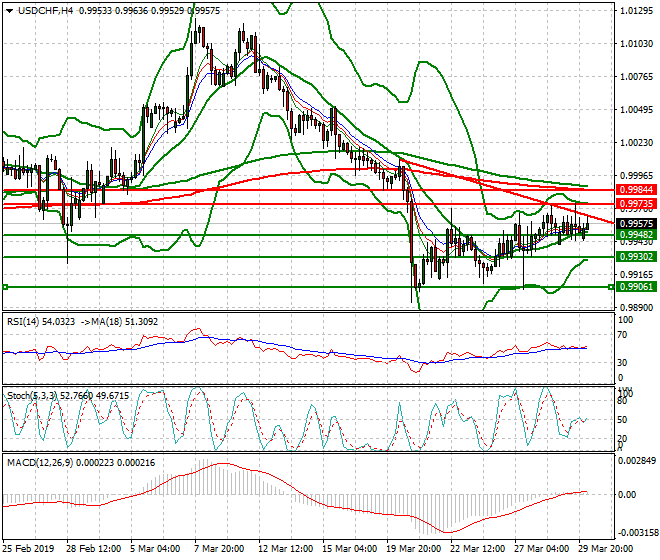Click the current price label 0.99575
660x560 pixels.
pos(636,224)
